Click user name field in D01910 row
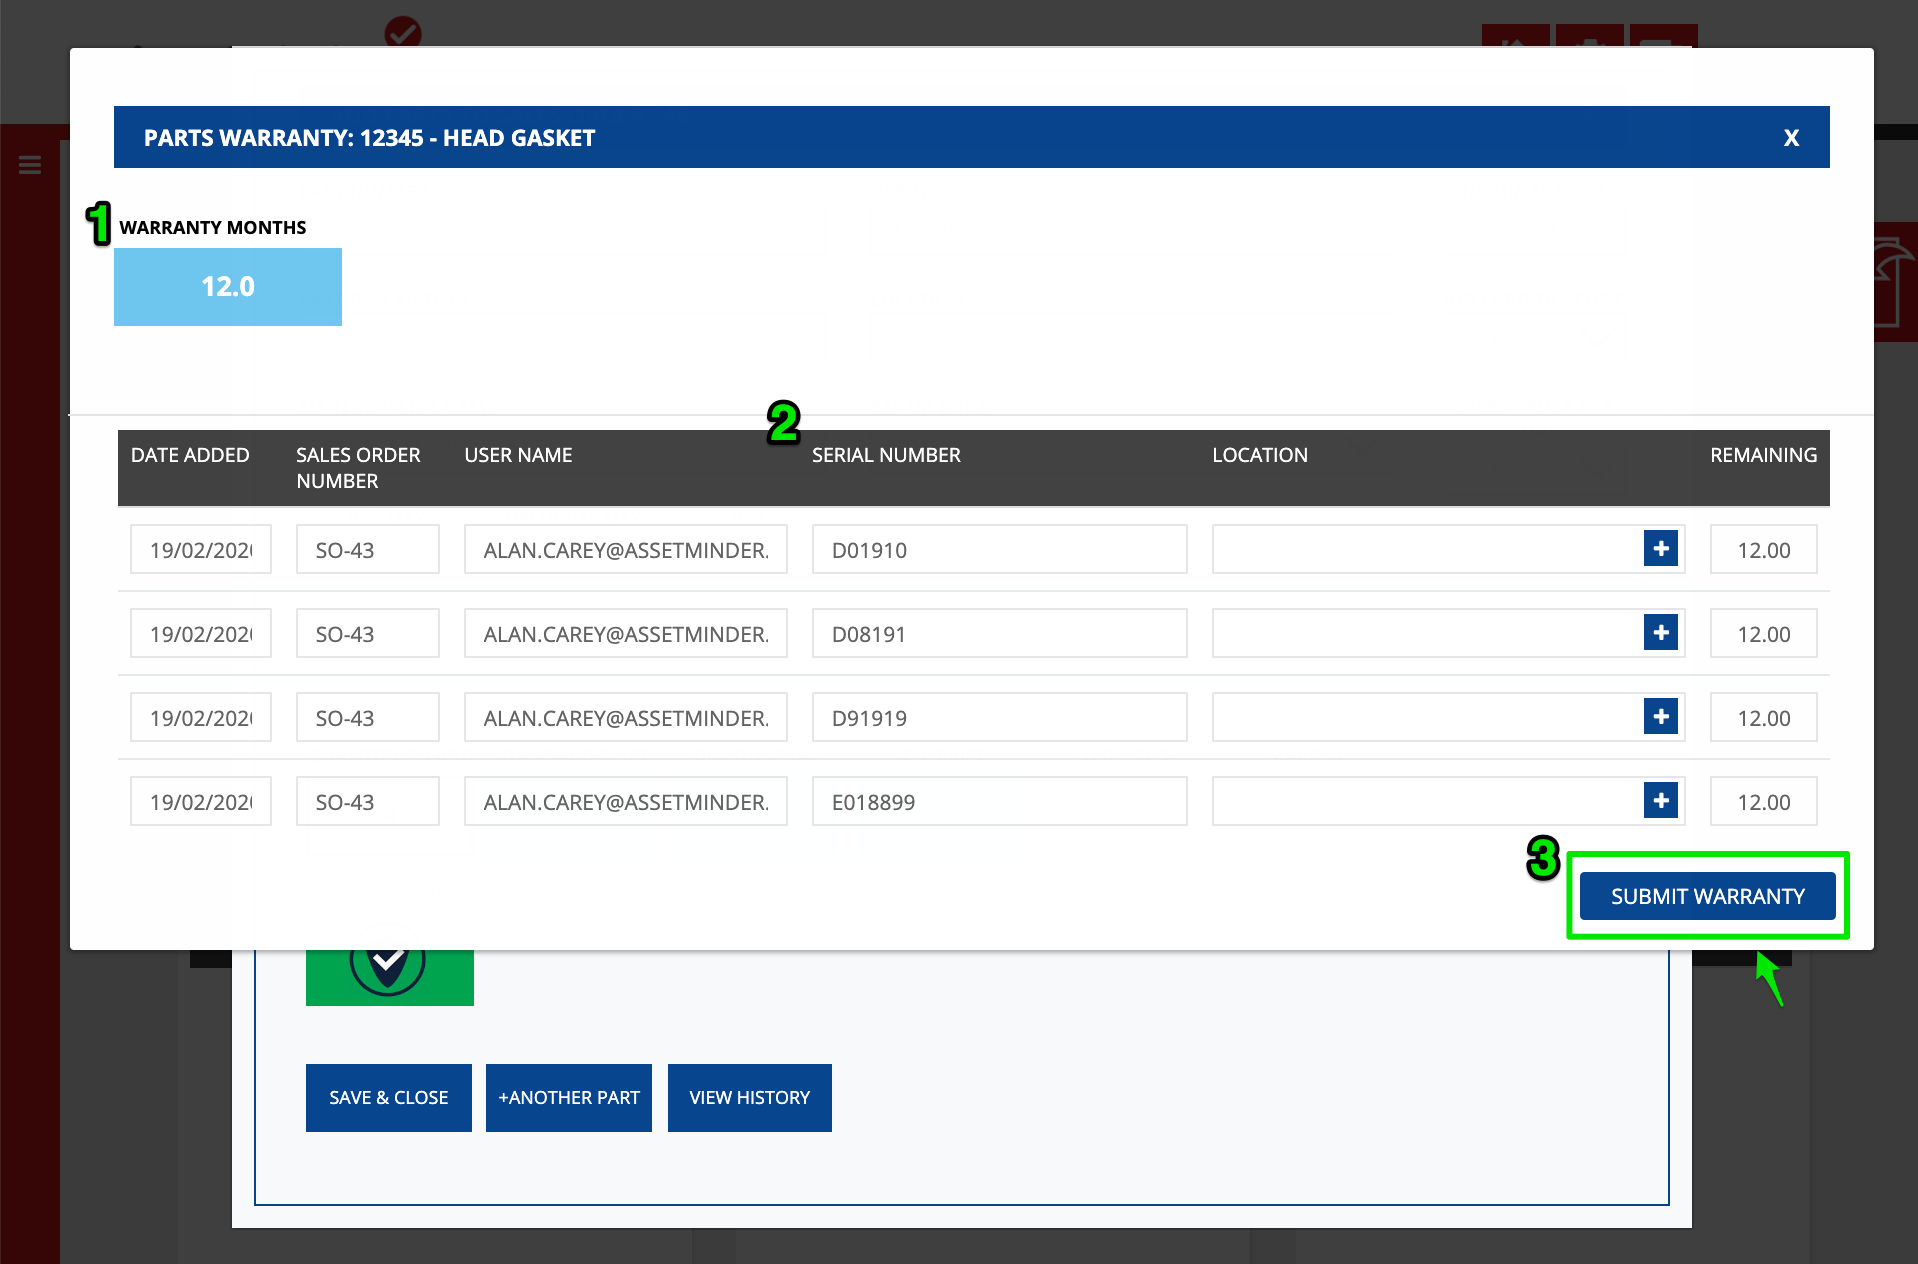This screenshot has width=1918, height=1264. 626,549
